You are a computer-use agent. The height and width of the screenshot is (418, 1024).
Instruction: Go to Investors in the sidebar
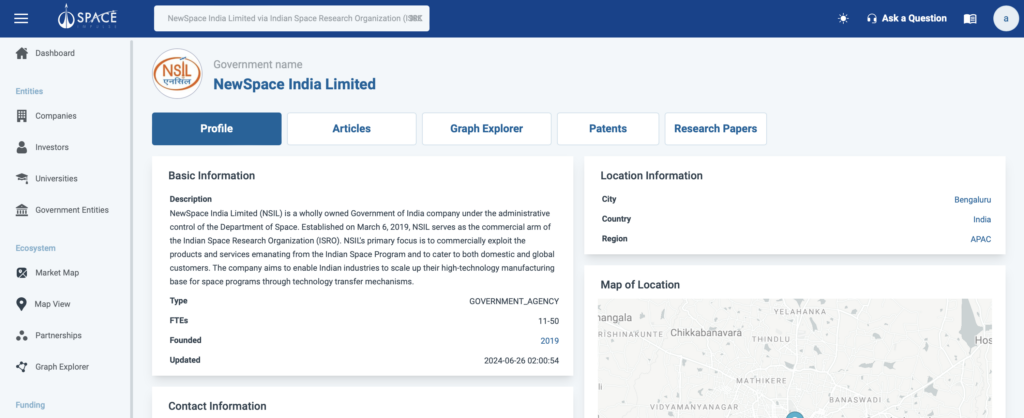(x=52, y=147)
